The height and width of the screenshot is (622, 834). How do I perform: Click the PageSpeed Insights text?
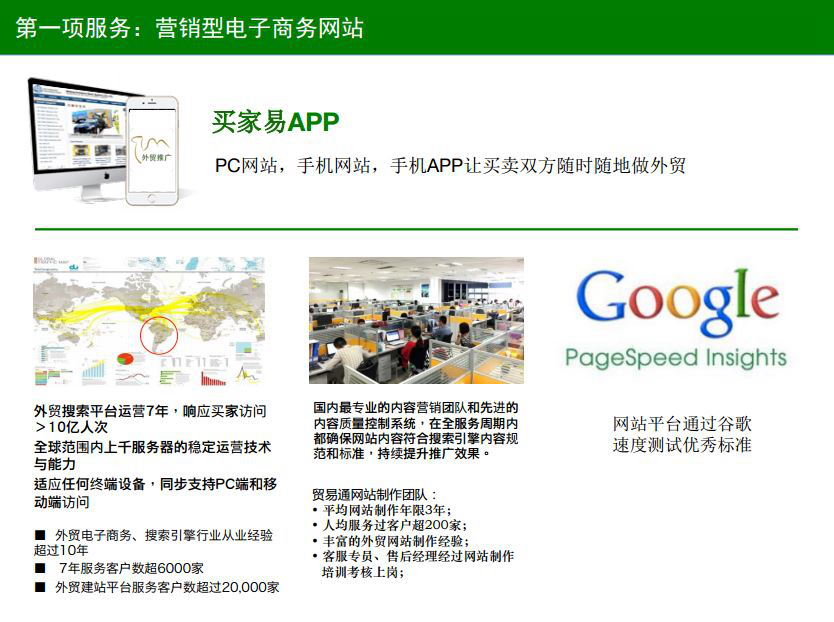pos(675,358)
